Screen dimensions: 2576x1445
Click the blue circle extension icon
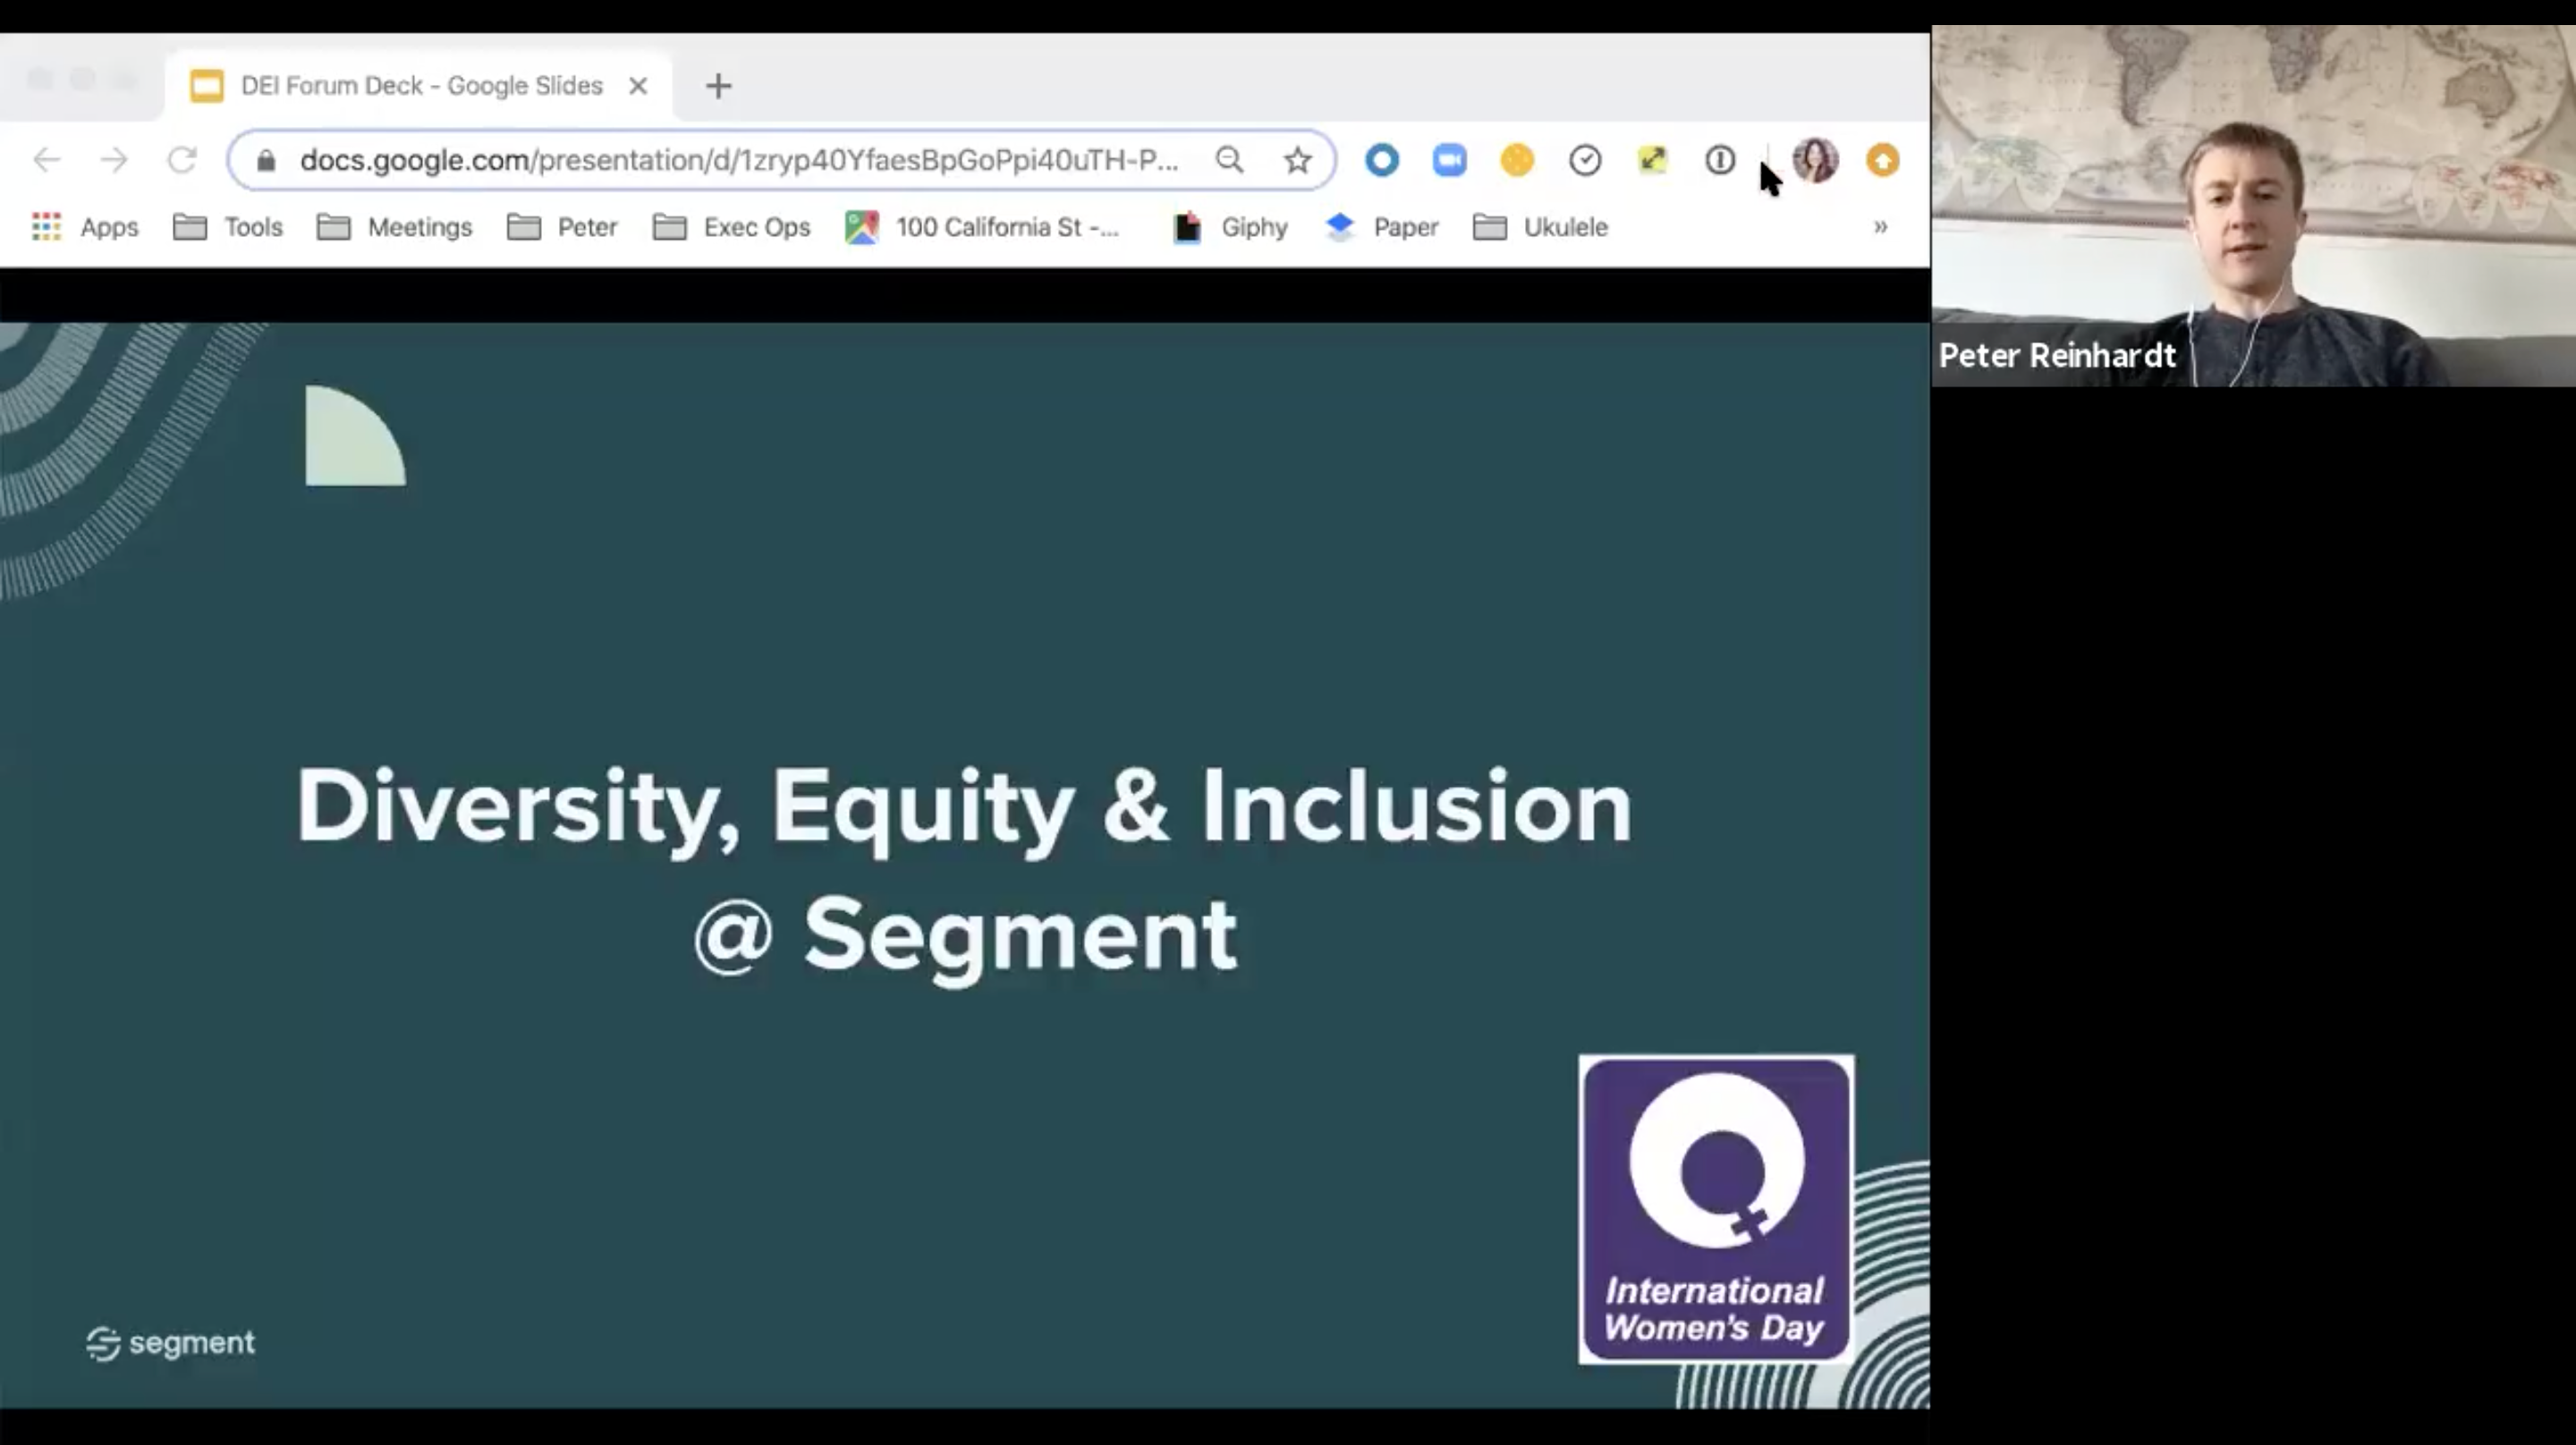pos(1381,160)
